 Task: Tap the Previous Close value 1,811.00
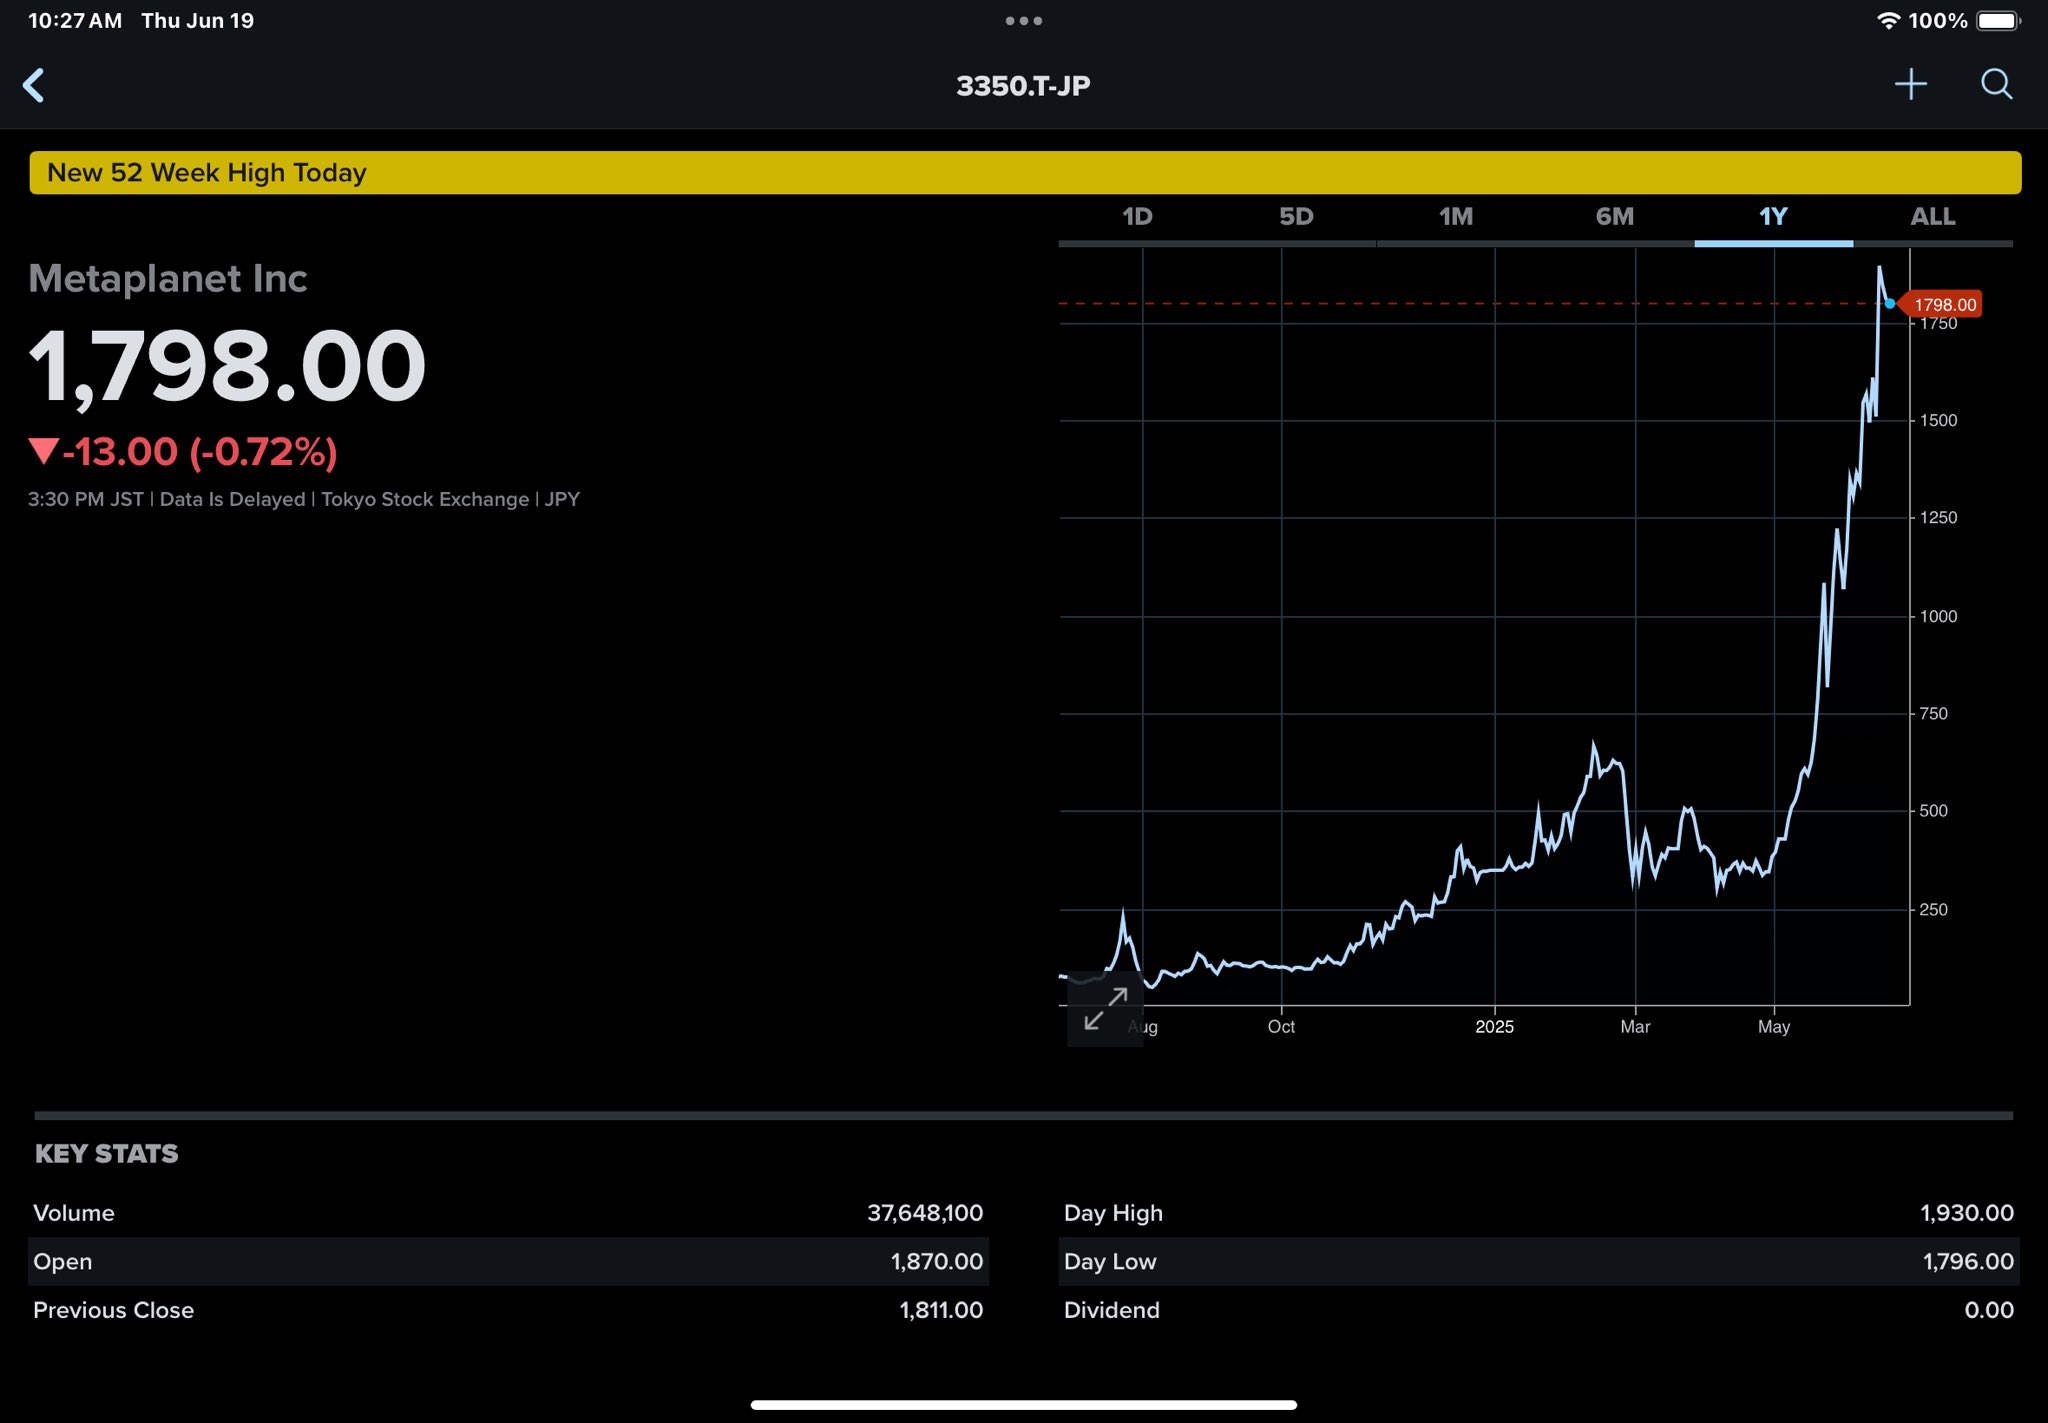pyautogui.click(x=941, y=1310)
